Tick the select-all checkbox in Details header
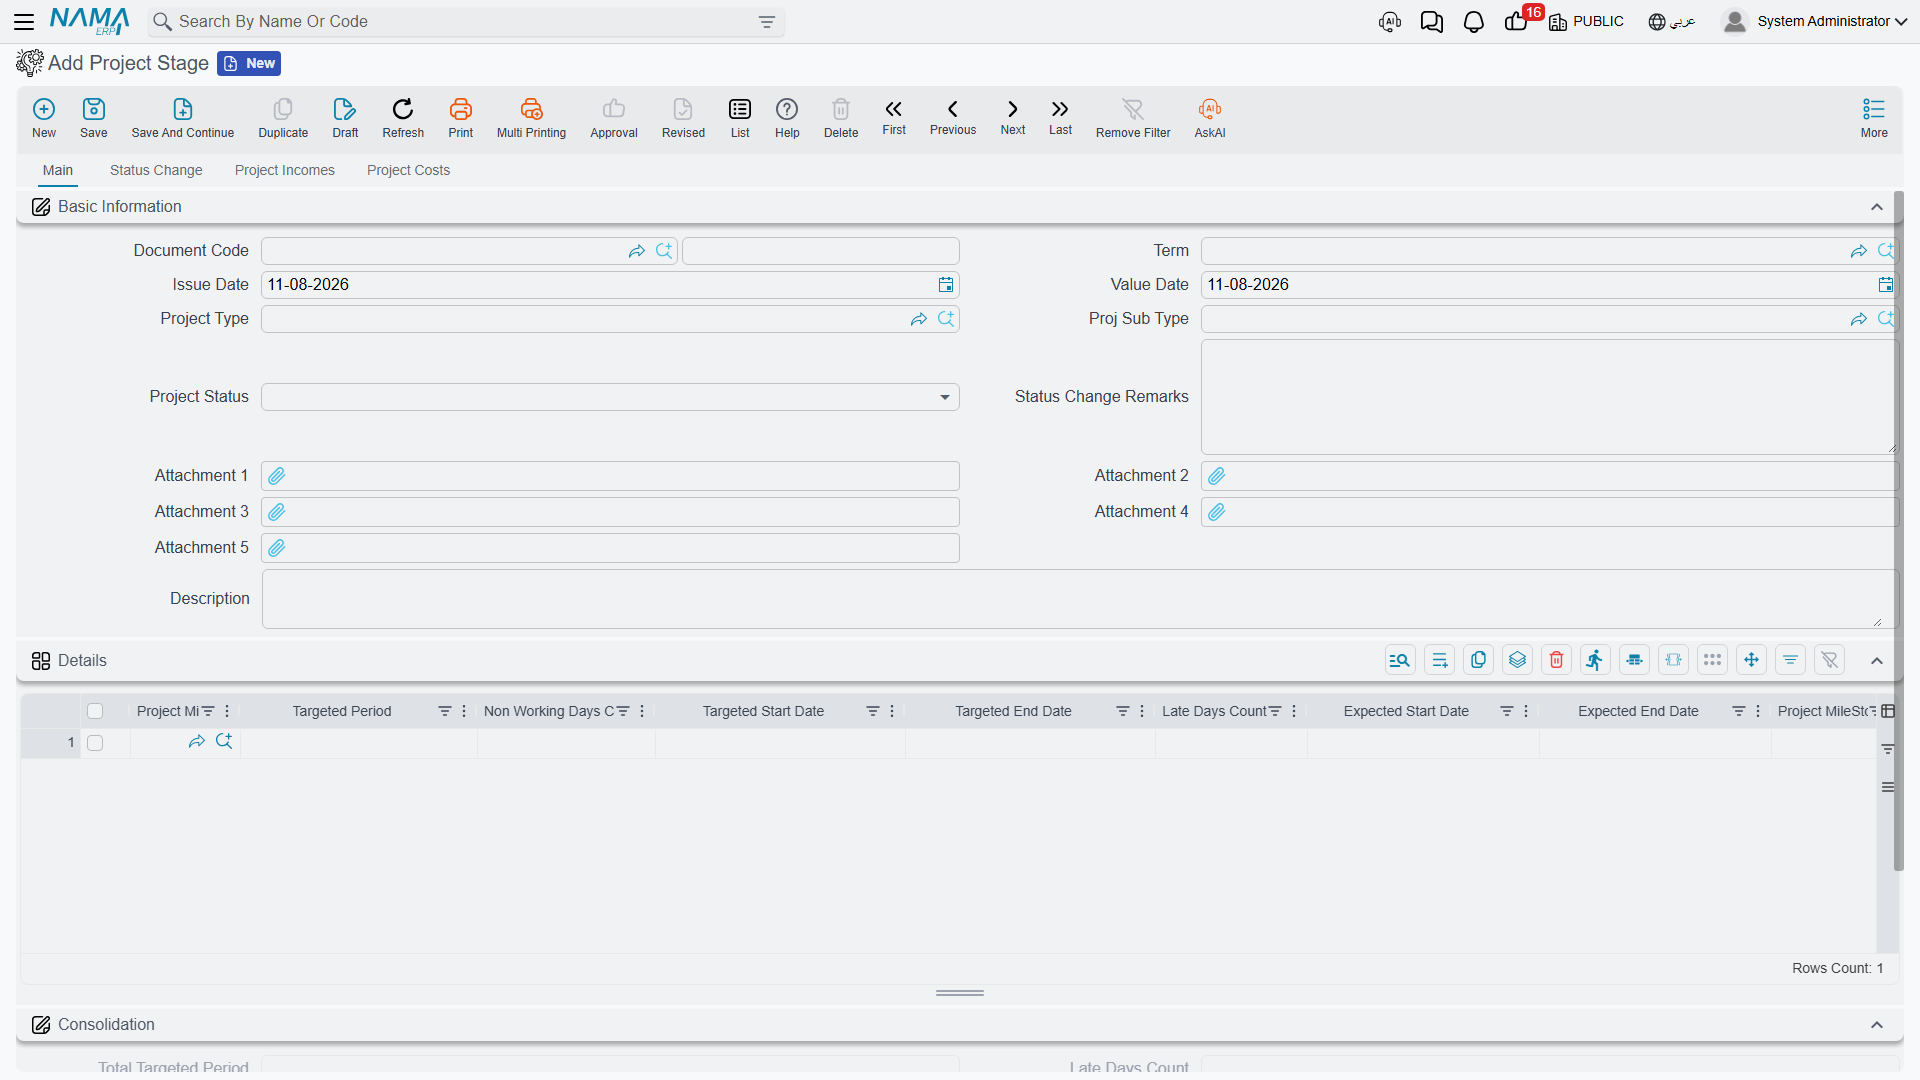This screenshot has width=1920, height=1080. [95, 711]
